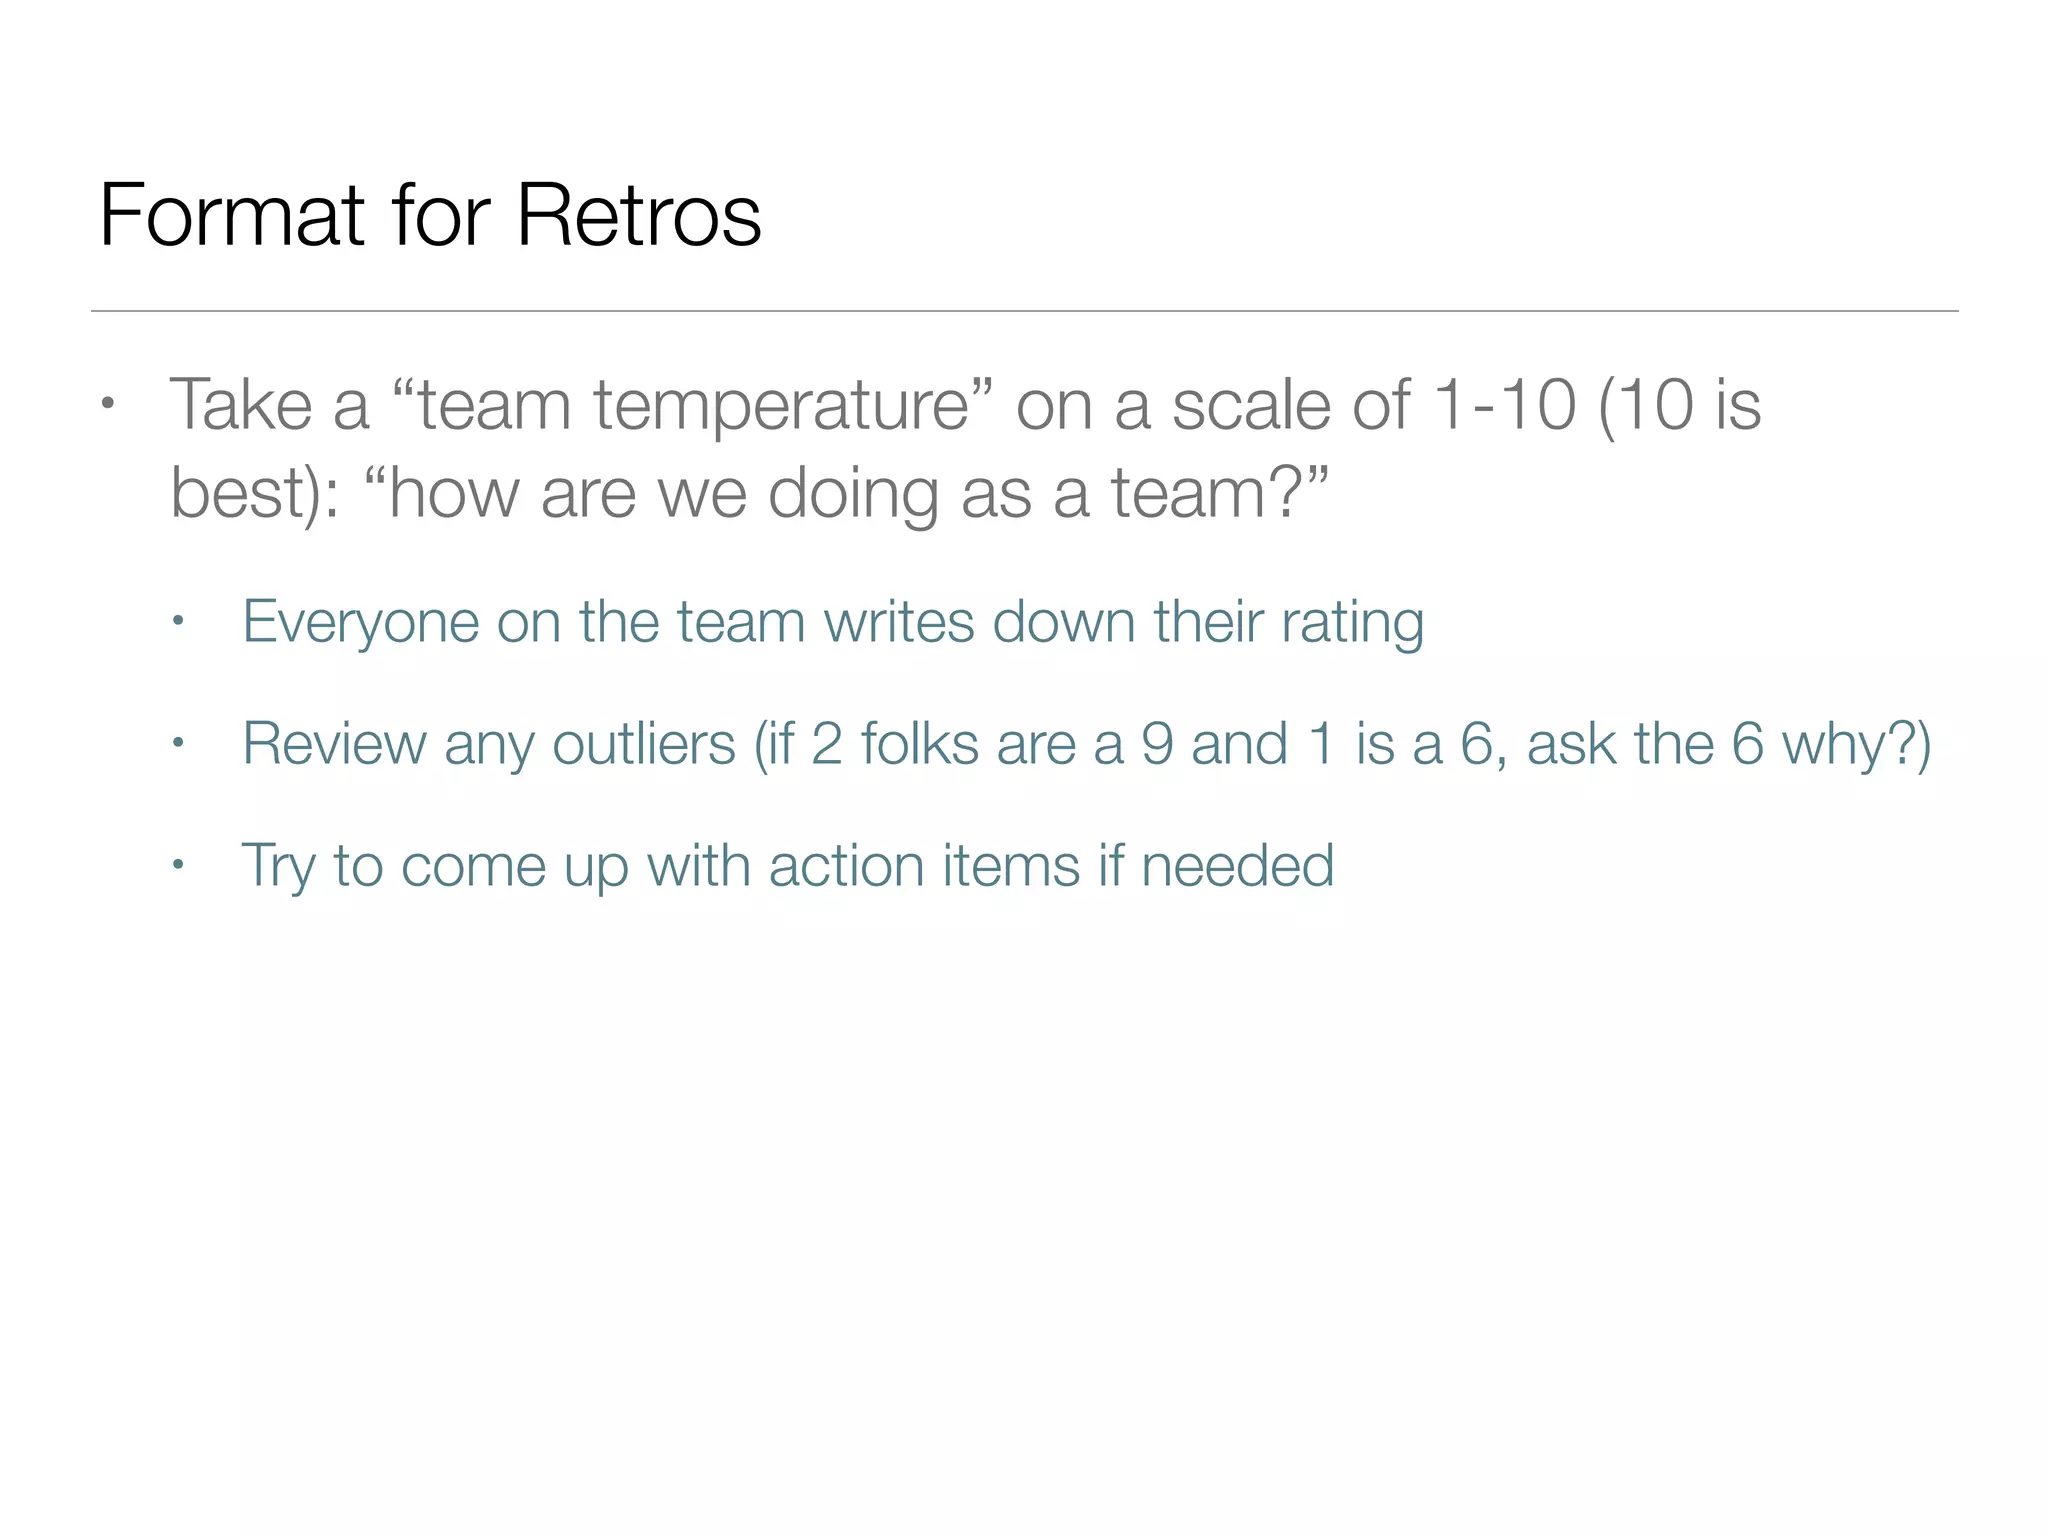Click the bullet dot before "Everyone on the team"
This screenshot has width=2048, height=1536.
(178, 622)
